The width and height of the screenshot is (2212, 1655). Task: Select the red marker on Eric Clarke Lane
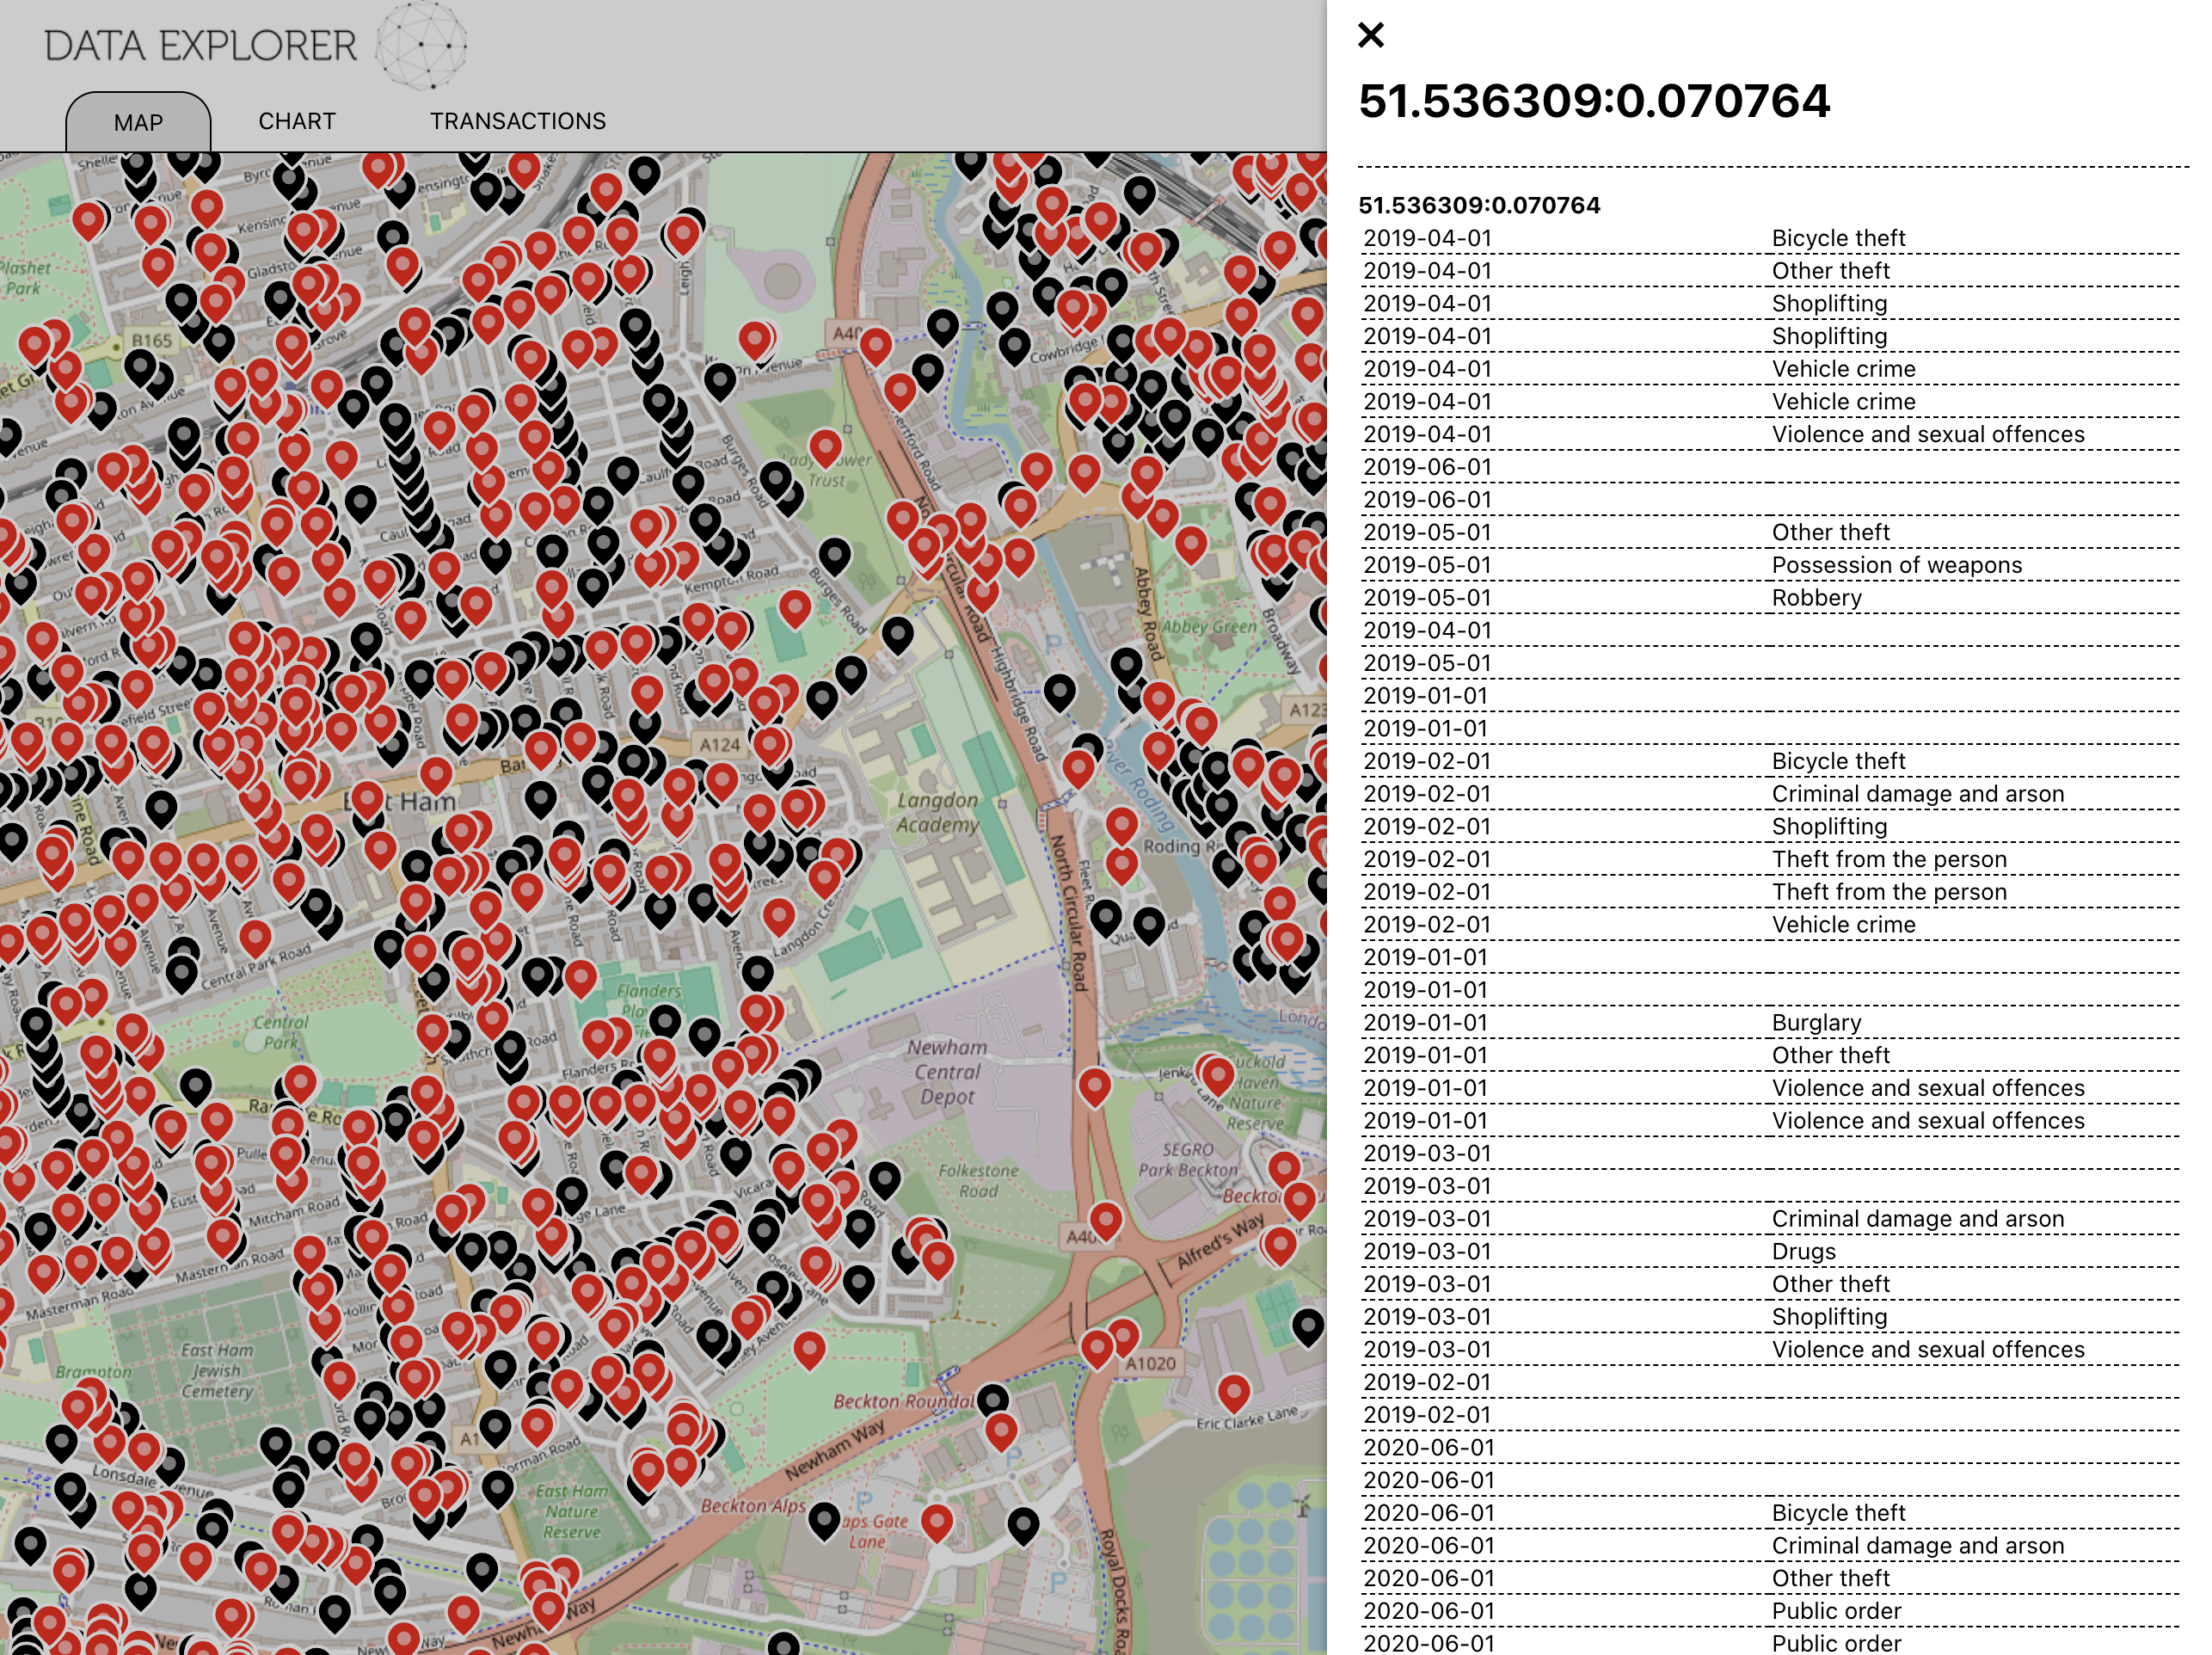pos(1233,1390)
